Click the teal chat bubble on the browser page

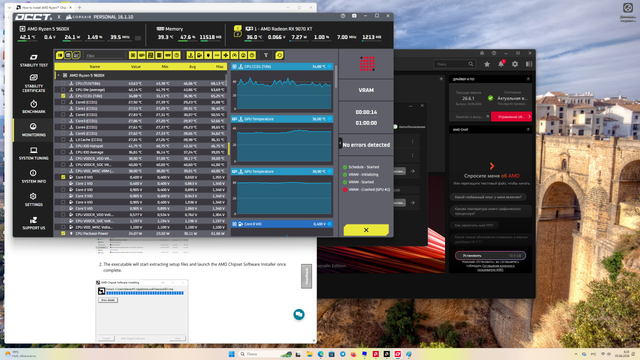(x=299, y=314)
